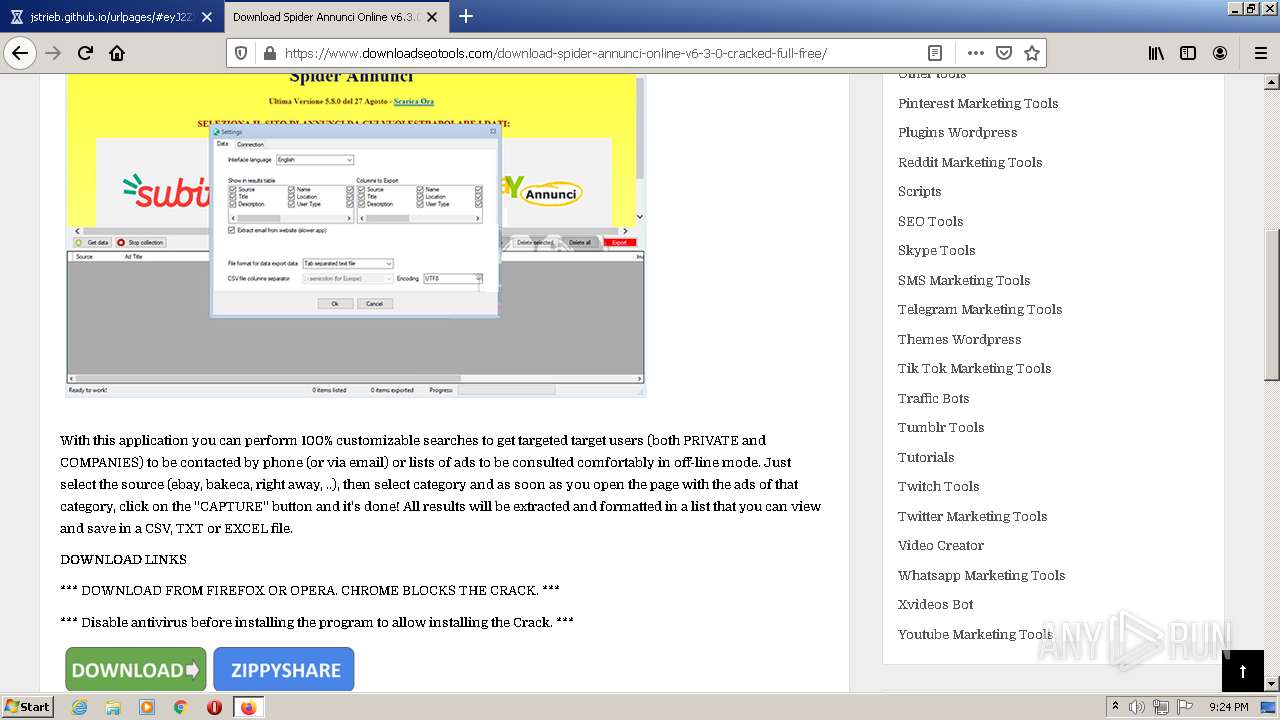Open Opera browser from the taskbar

coord(214,707)
